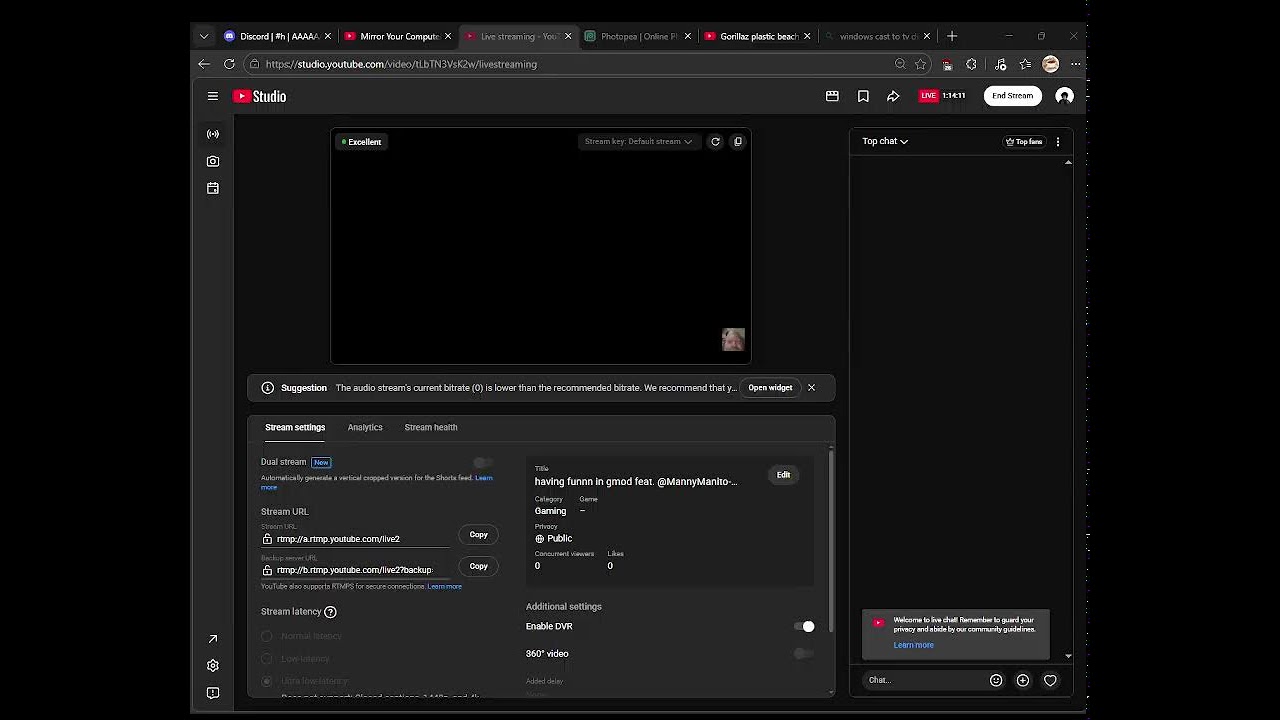Click the End Stream button
Screen dimensions: 1280x720
[x=1012, y=96]
